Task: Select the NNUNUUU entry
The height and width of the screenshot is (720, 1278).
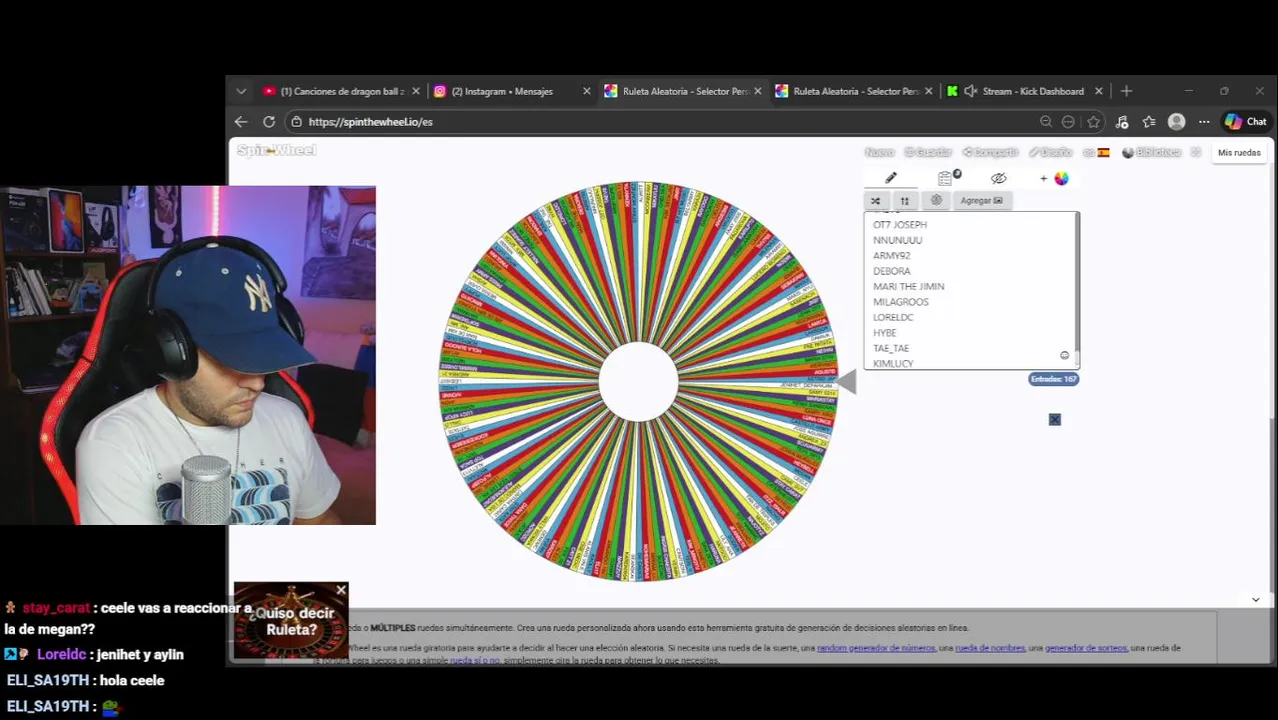Action: [x=897, y=240]
